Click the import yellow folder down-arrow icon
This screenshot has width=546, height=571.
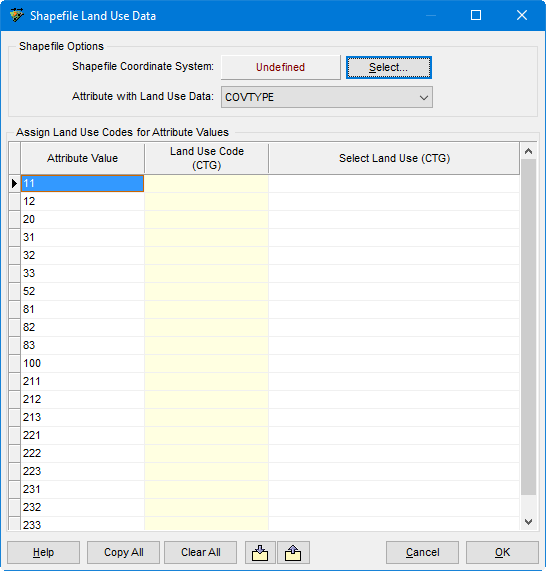260,552
